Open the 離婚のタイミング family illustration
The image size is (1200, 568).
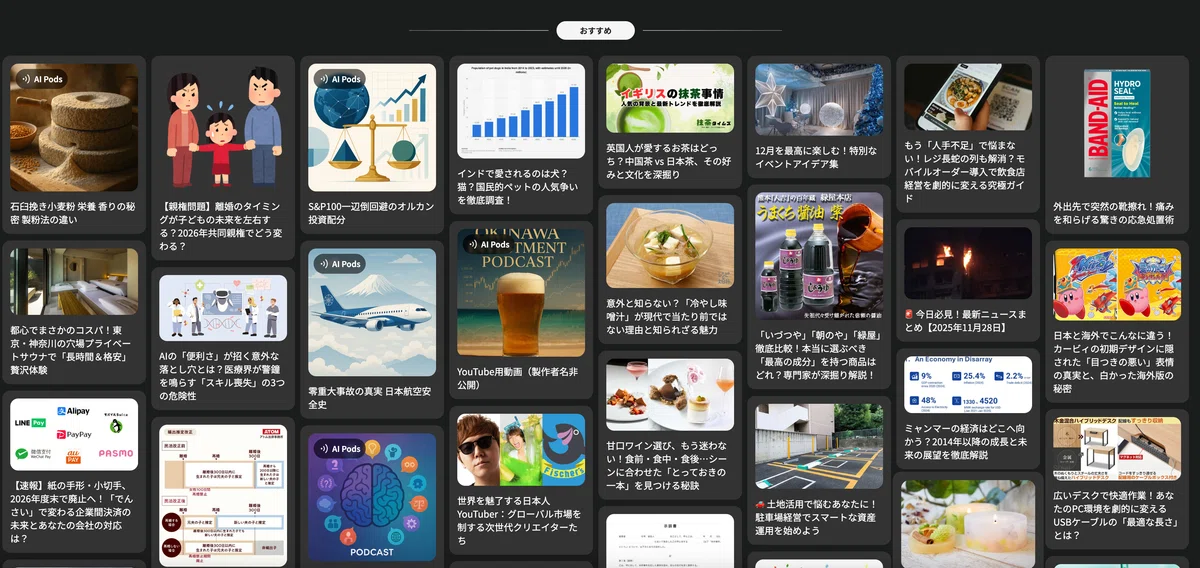pyautogui.click(x=223, y=127)
